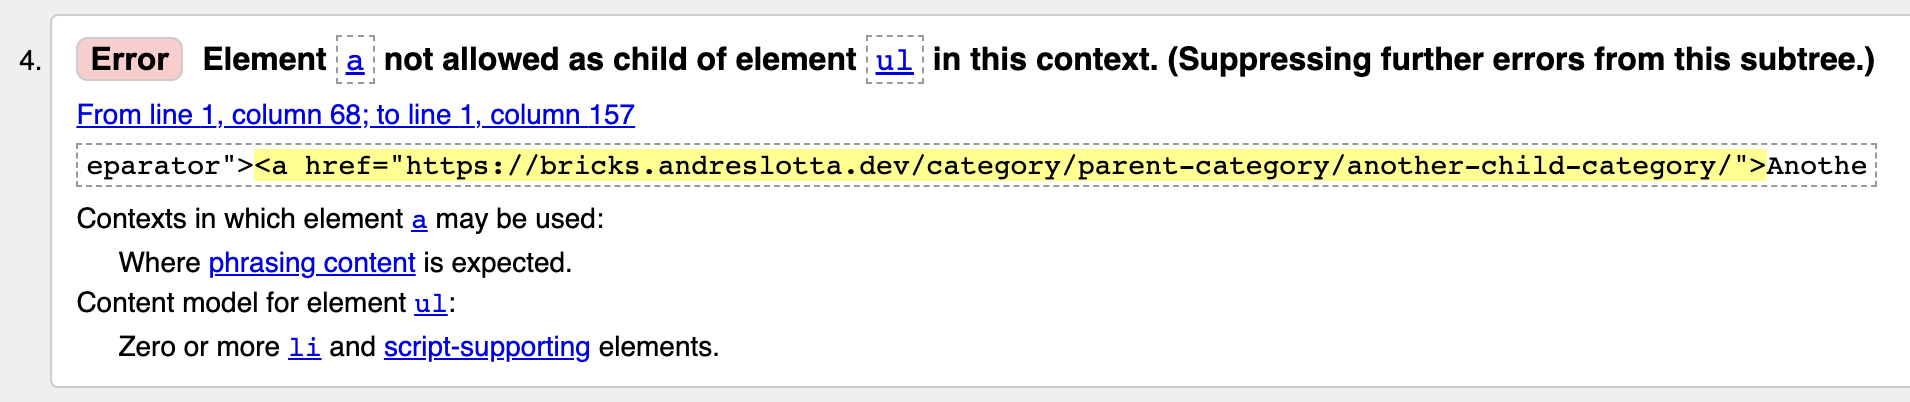
Task: Open the 'script-supporting' elements link
Action: coord(487,347)
